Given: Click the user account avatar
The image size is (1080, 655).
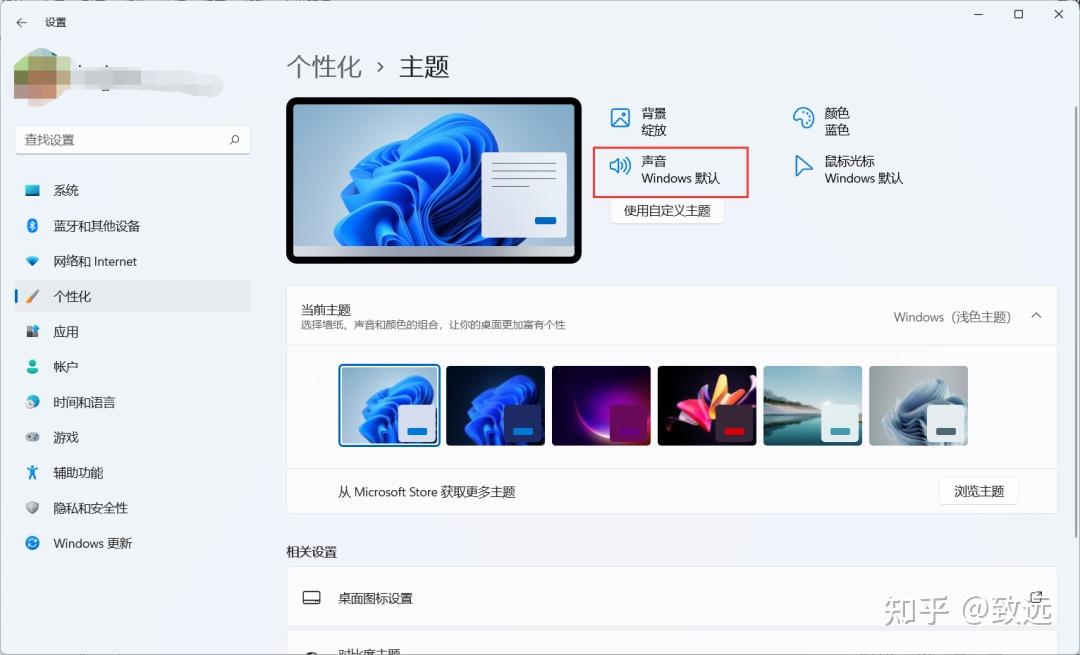Looking at the screenshot, I should [42, 77].
